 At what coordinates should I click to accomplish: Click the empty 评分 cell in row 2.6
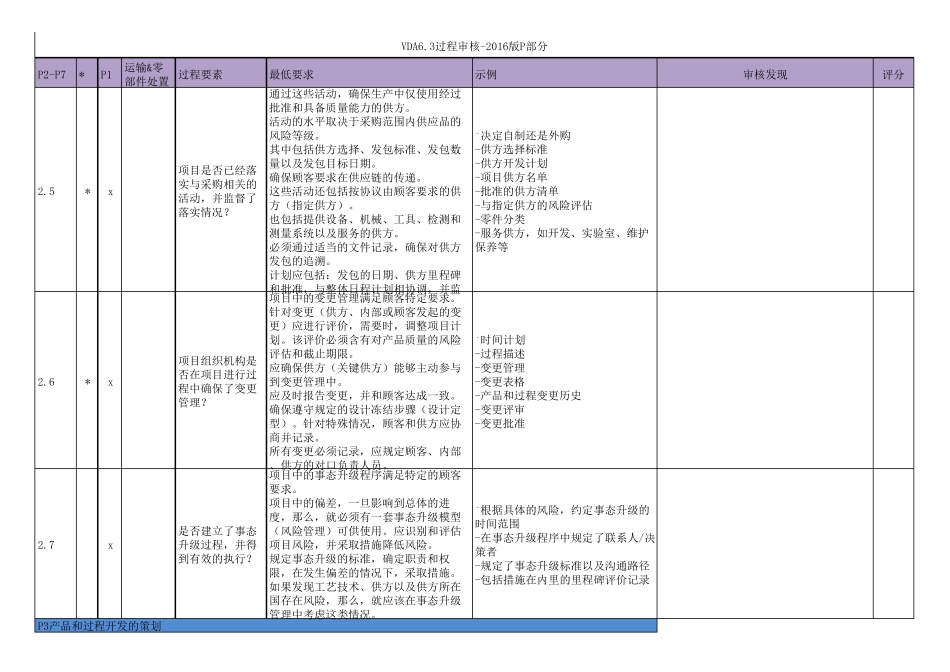tap(893, 381)
